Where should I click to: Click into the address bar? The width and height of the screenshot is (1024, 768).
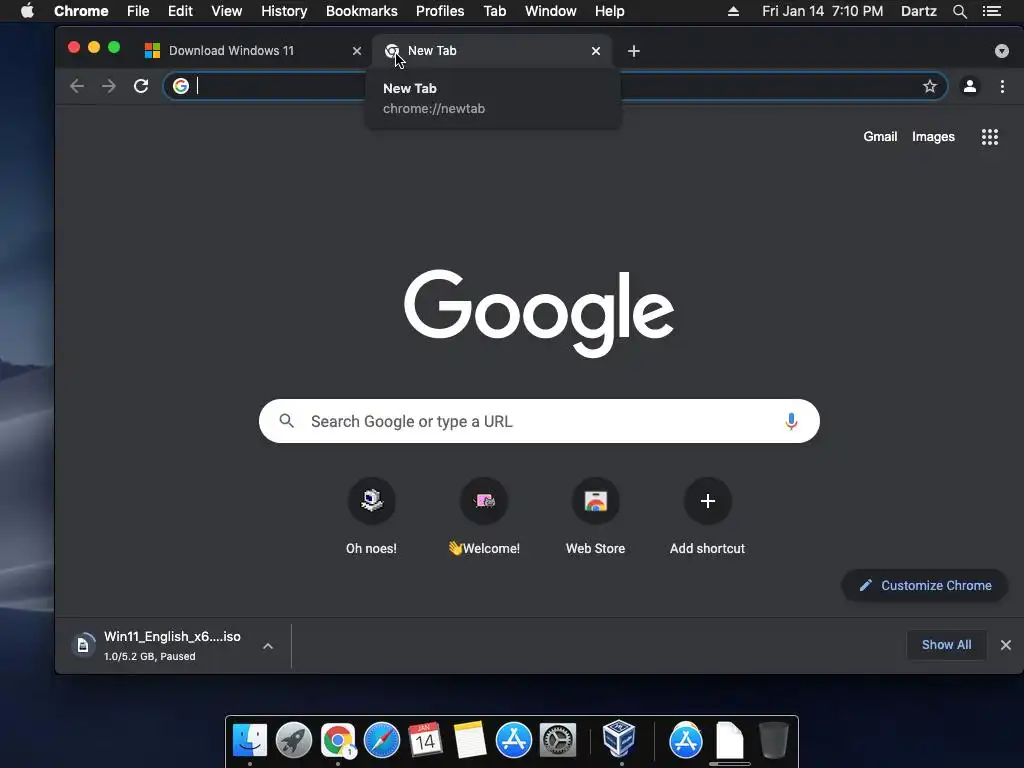tap(555, 86)
